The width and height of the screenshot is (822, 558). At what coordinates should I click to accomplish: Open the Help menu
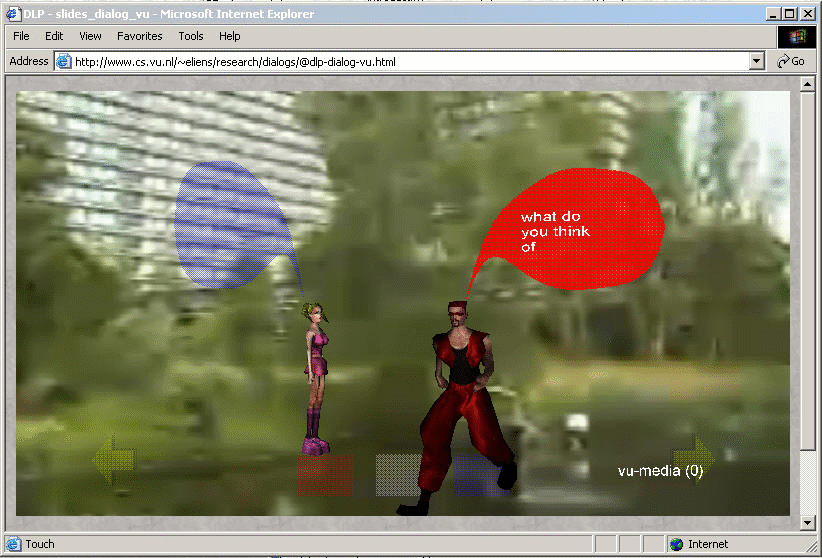point(230,36)
